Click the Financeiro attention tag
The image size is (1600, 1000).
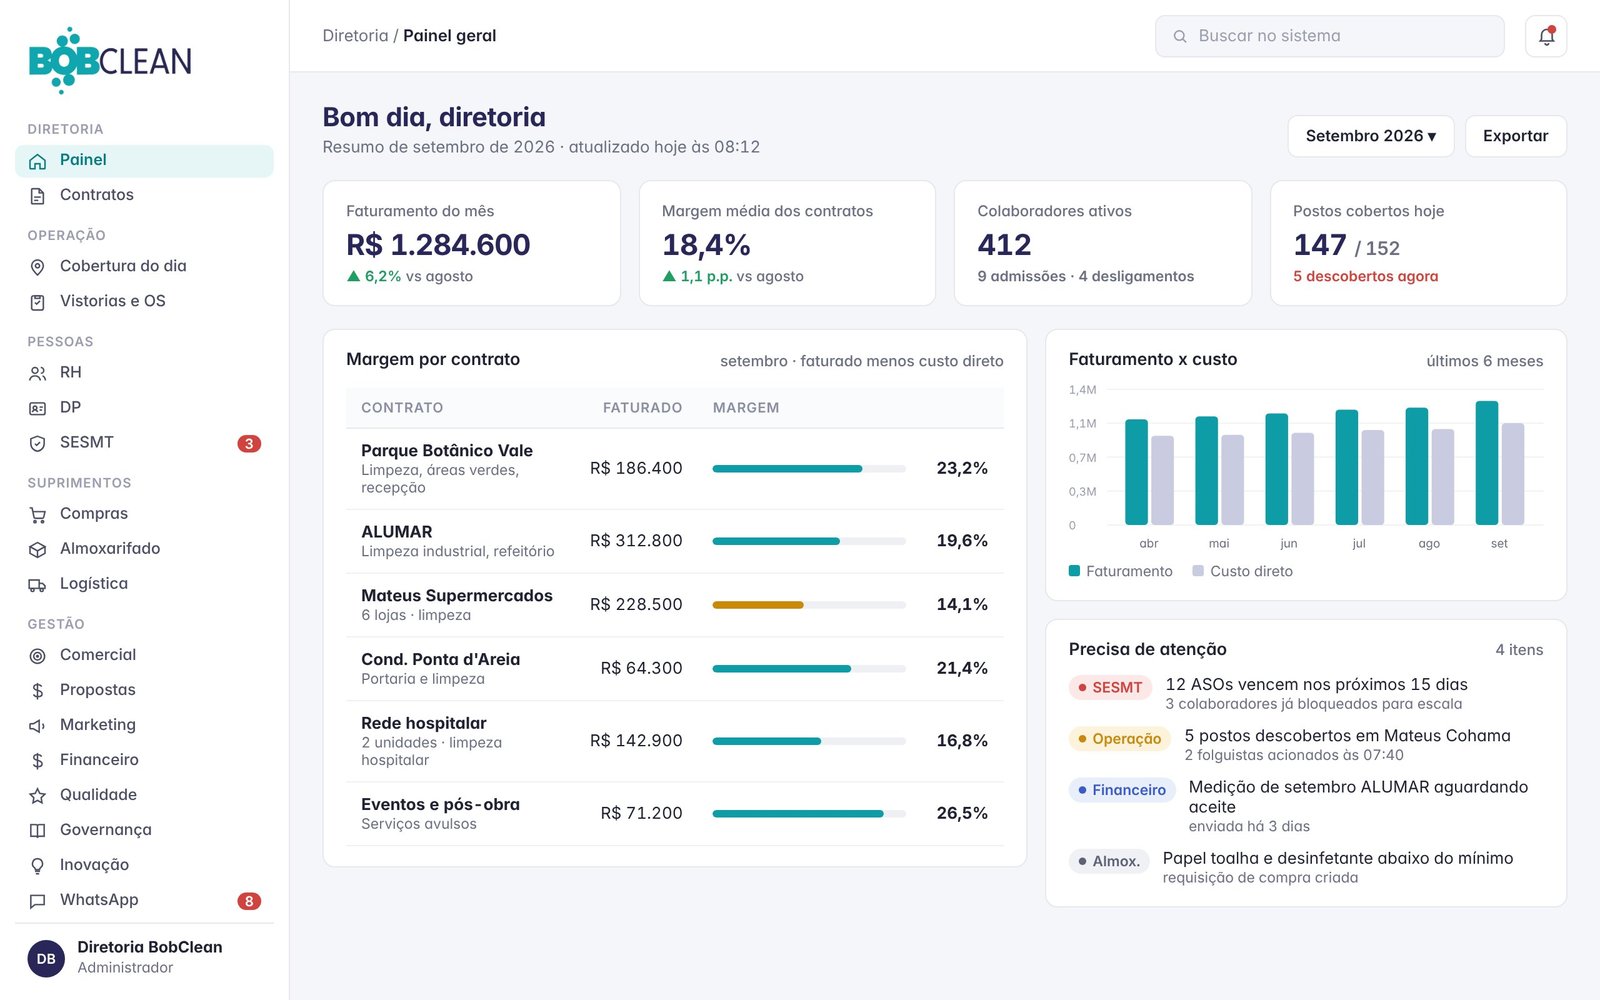(x=1122, y=790)
